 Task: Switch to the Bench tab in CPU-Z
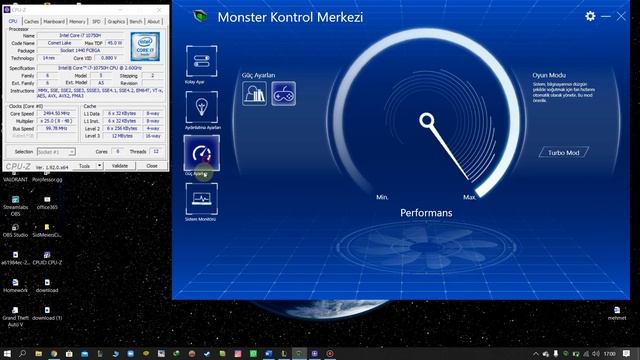(x=136, y=21)
